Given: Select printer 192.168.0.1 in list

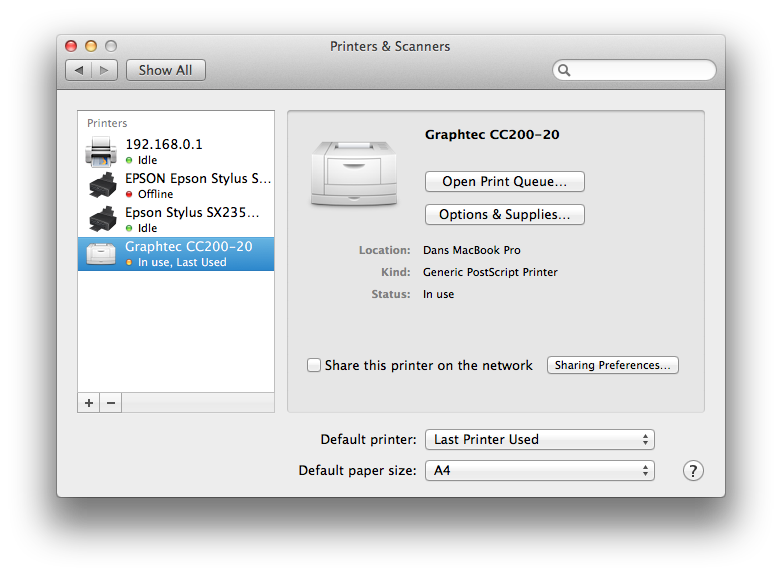Looking at the screenshot, I should pyautogui.click(x=176, y=152).
